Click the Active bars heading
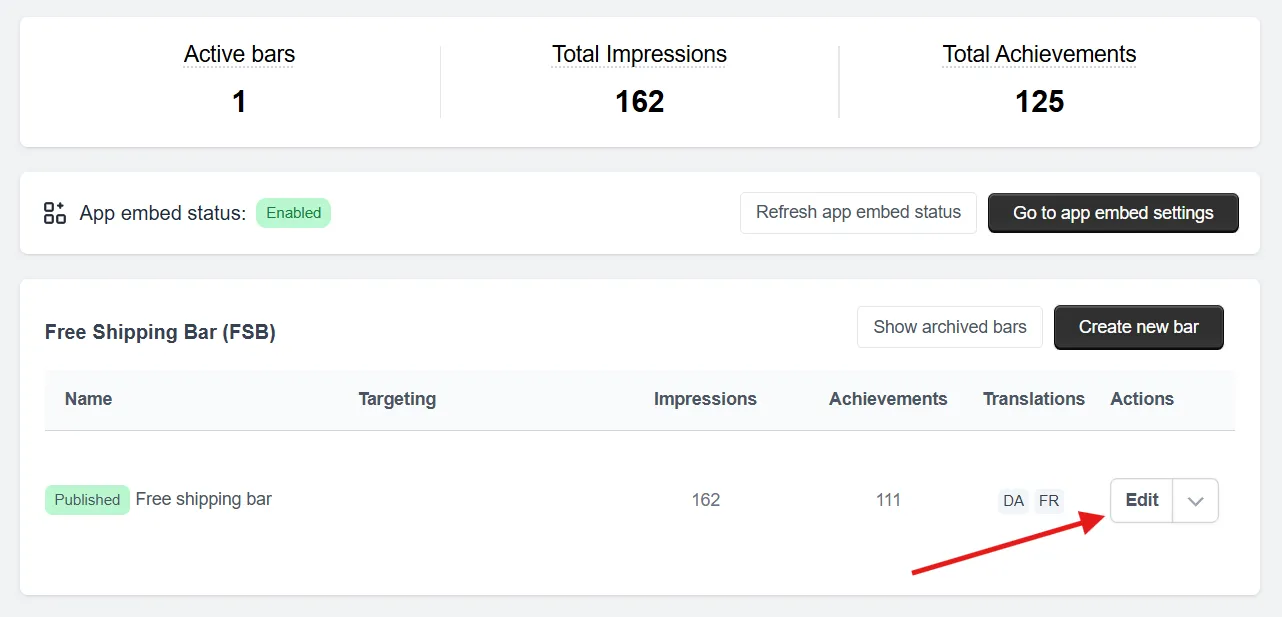Viewport: 1282px width, 617px height. pos(240,55)
